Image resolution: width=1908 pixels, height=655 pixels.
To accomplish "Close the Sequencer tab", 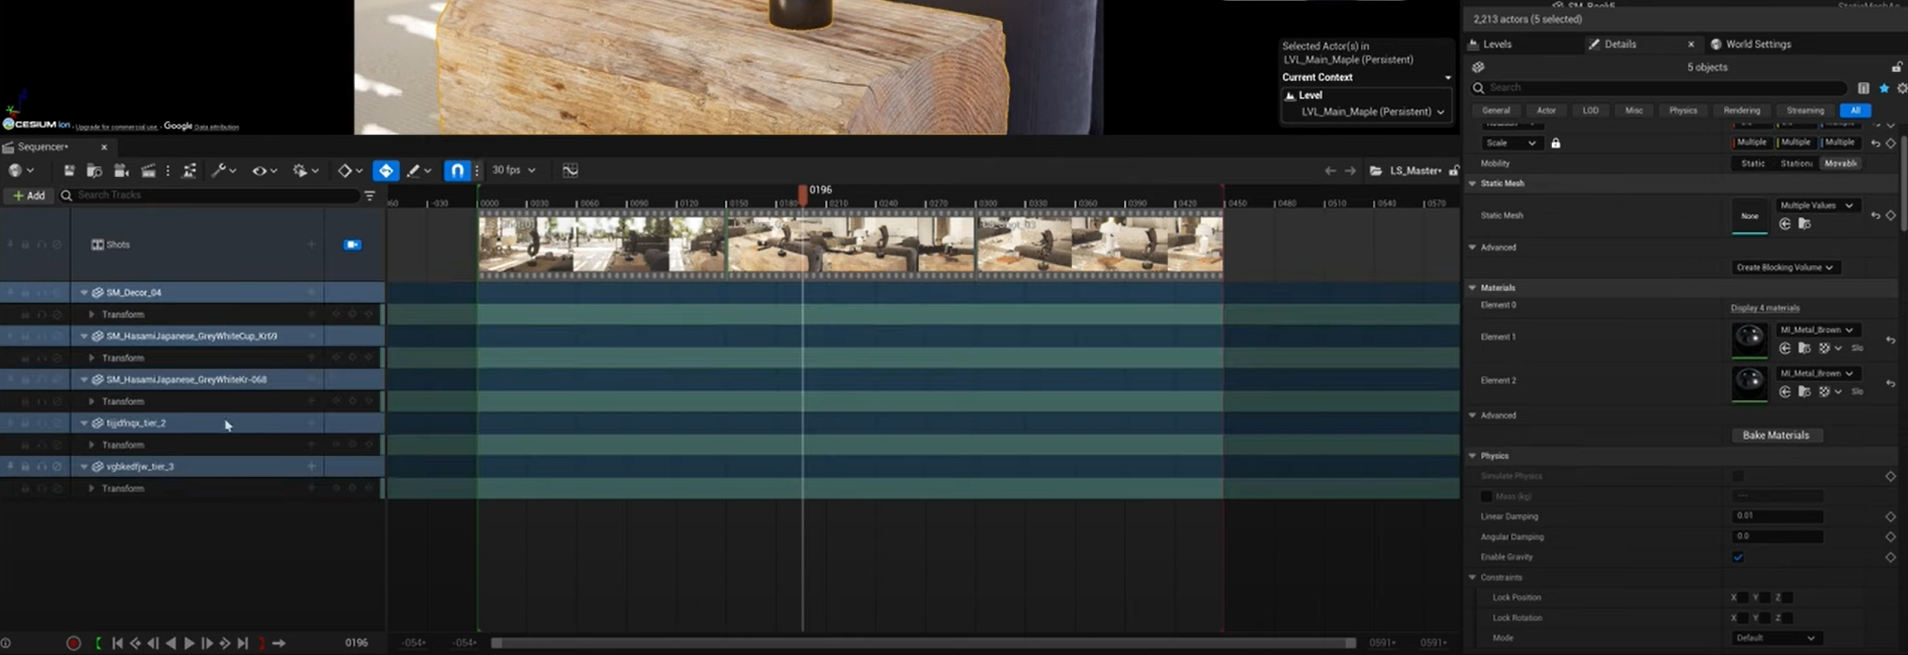I will point(104,147).
